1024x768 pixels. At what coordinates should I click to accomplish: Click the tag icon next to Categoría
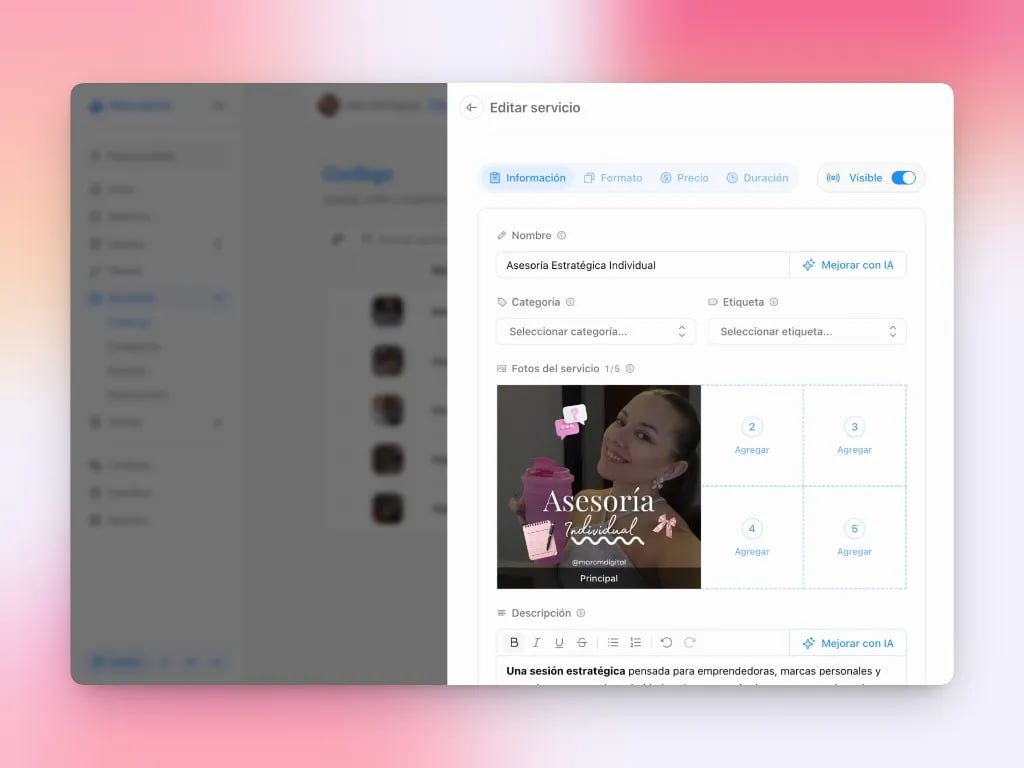(502, 302)
